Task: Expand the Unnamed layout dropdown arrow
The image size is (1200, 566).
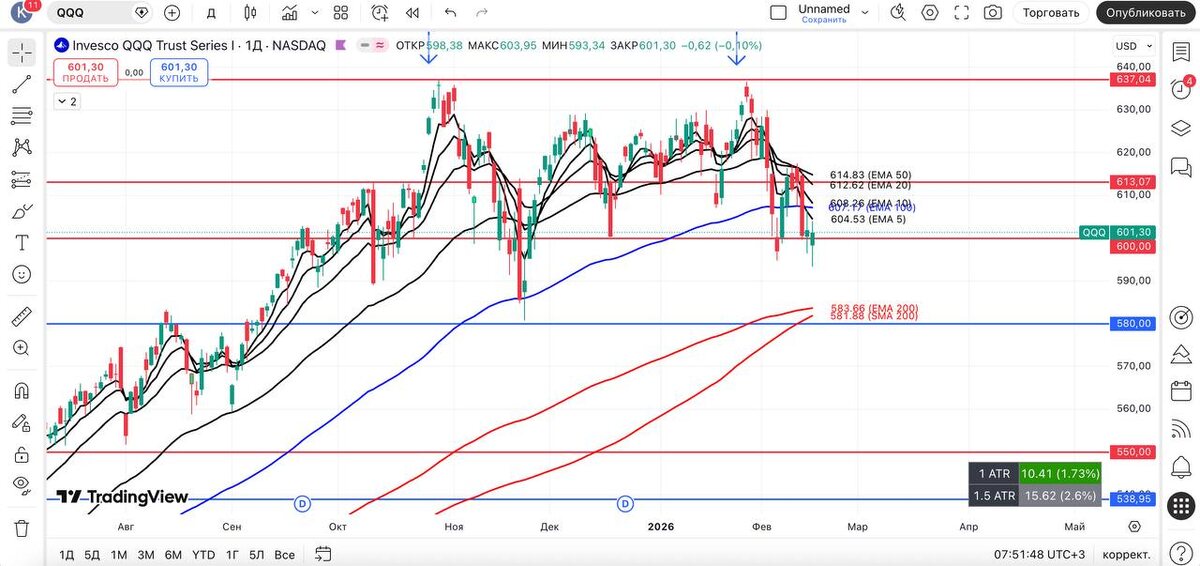Action: (864, 13)
